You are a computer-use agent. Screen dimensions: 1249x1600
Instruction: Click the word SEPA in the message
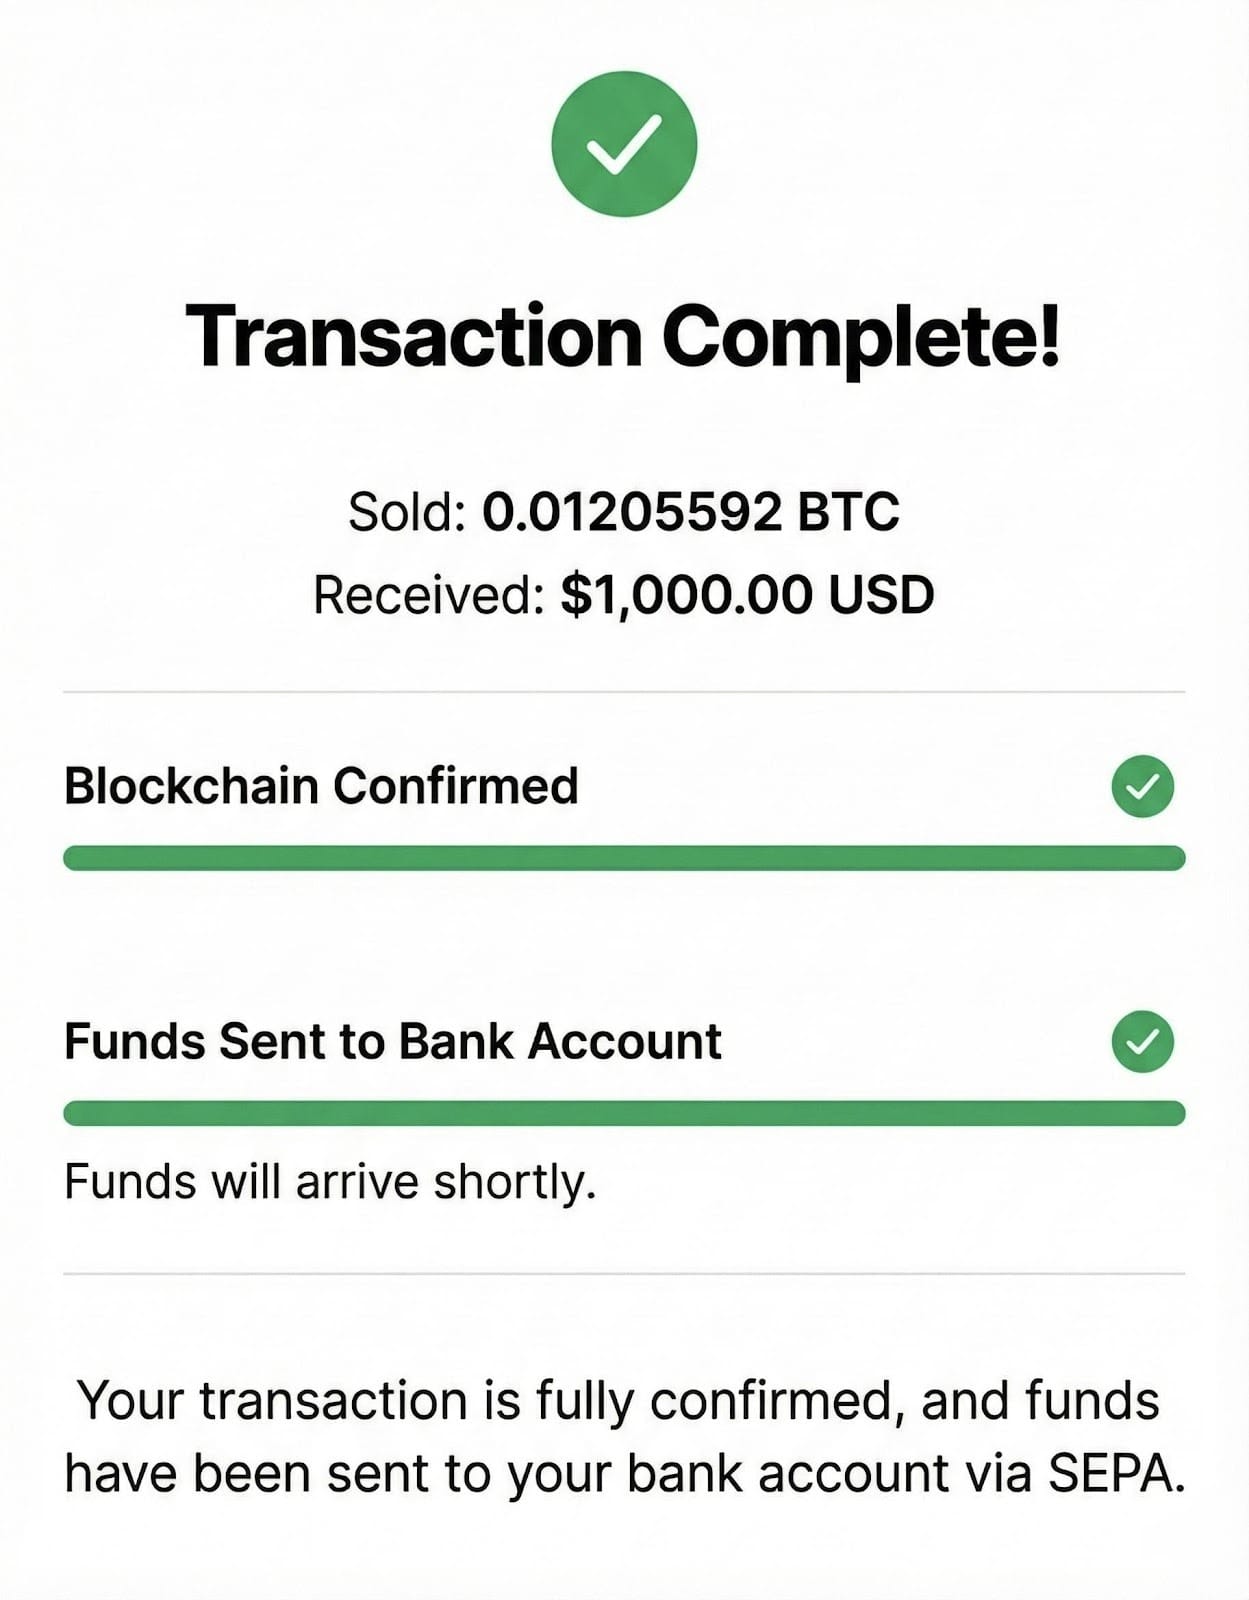point(1115,1474)
